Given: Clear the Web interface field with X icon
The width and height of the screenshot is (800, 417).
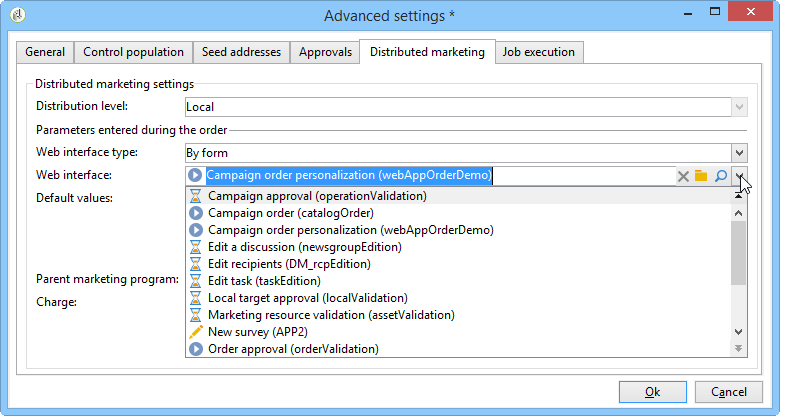Looking at the screenshot, I should coord(684,176).
